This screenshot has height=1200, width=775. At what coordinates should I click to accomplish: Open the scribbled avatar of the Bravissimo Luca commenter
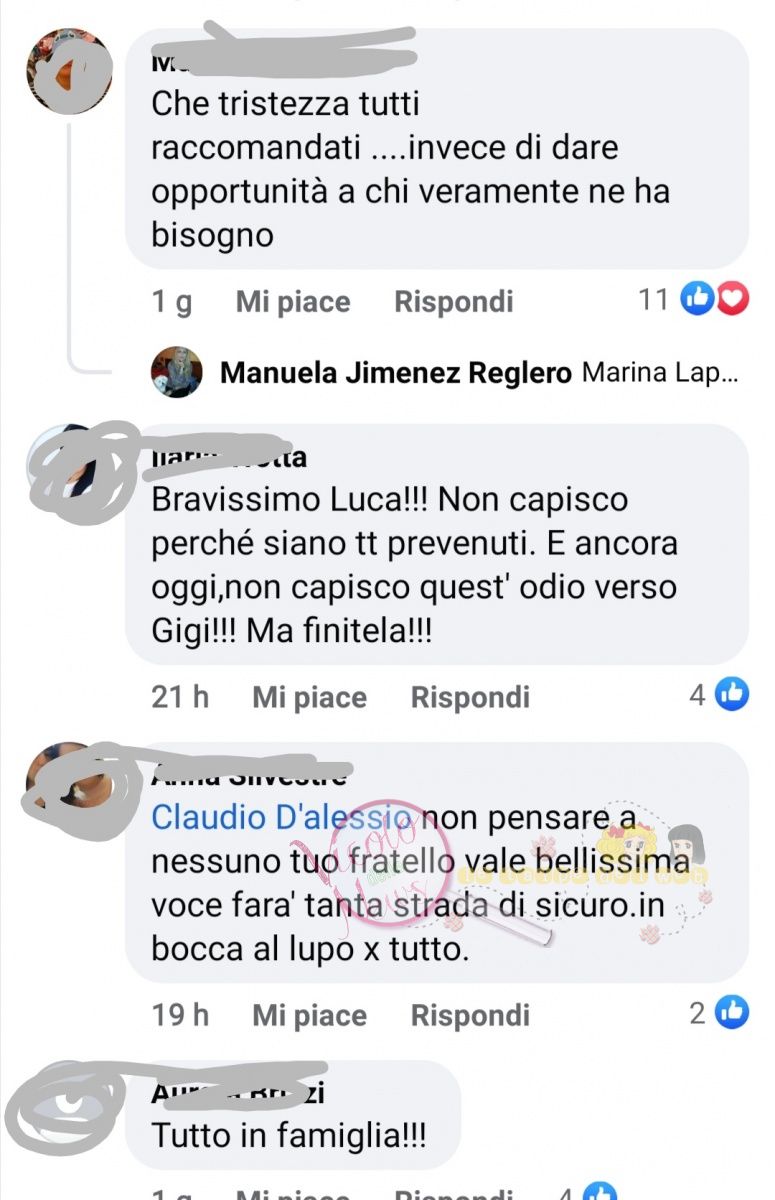click(82, 471)
